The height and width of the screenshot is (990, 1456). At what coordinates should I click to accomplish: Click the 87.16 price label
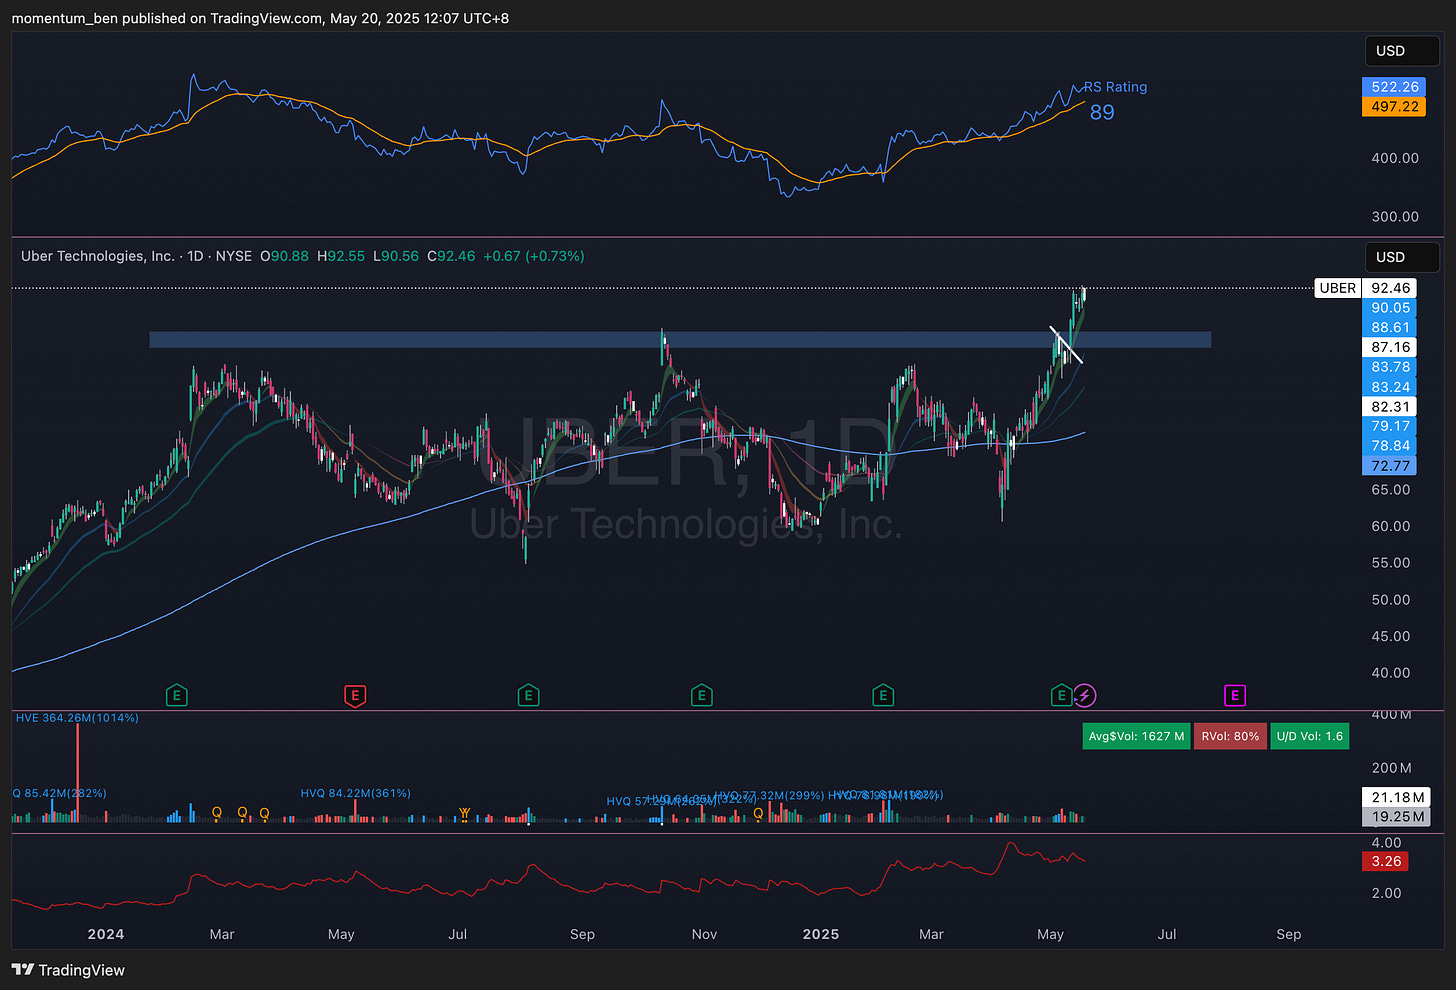coord(1390,347)
